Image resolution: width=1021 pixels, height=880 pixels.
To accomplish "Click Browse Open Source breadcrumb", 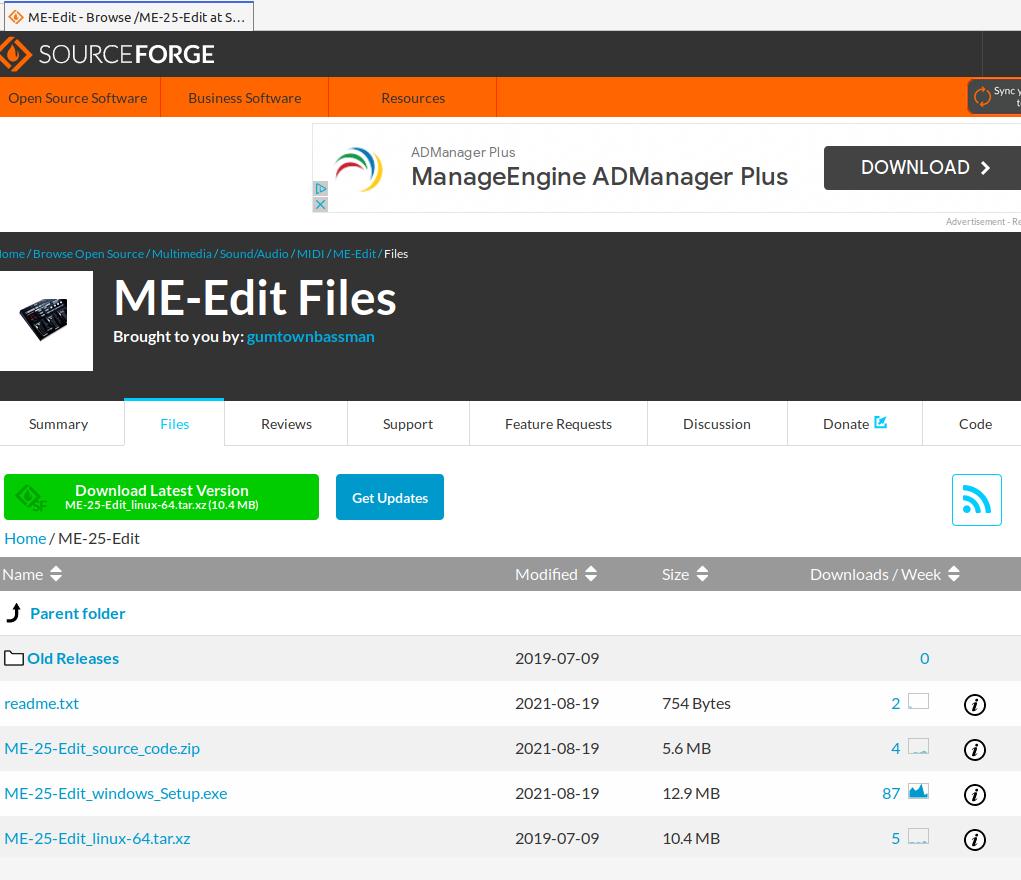I will click(89, 254).
